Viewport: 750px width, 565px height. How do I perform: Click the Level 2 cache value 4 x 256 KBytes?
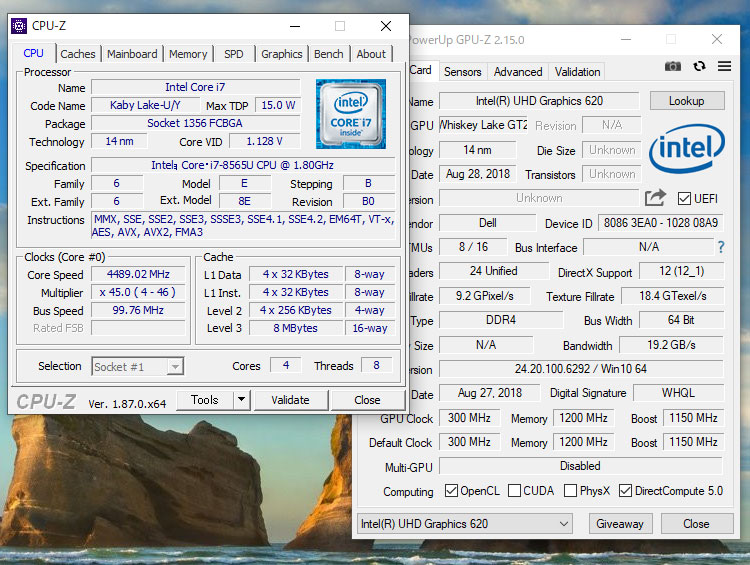coord(296,310)
